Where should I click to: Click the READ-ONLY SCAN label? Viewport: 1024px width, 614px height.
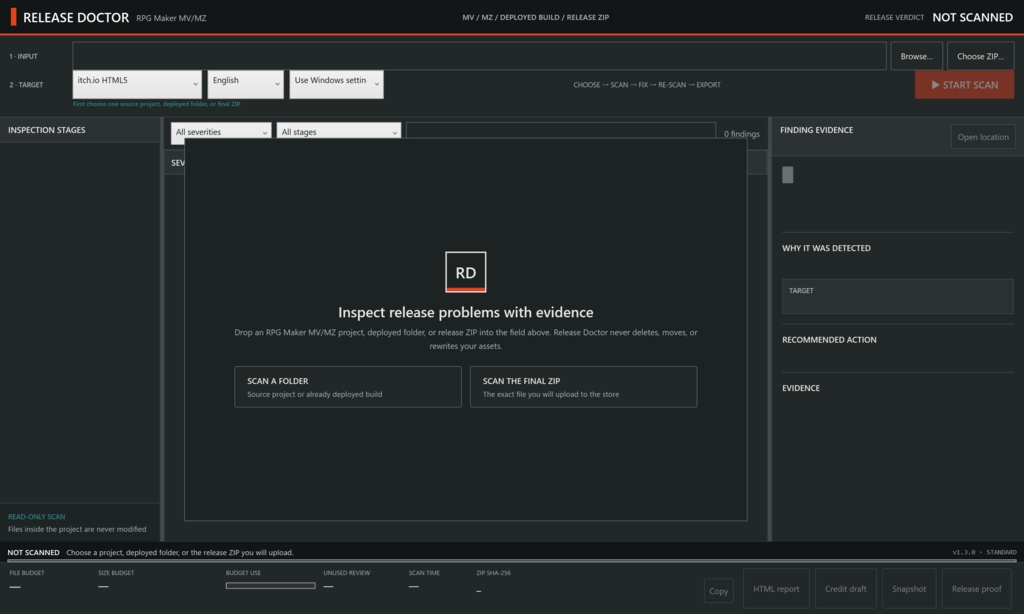37,517
